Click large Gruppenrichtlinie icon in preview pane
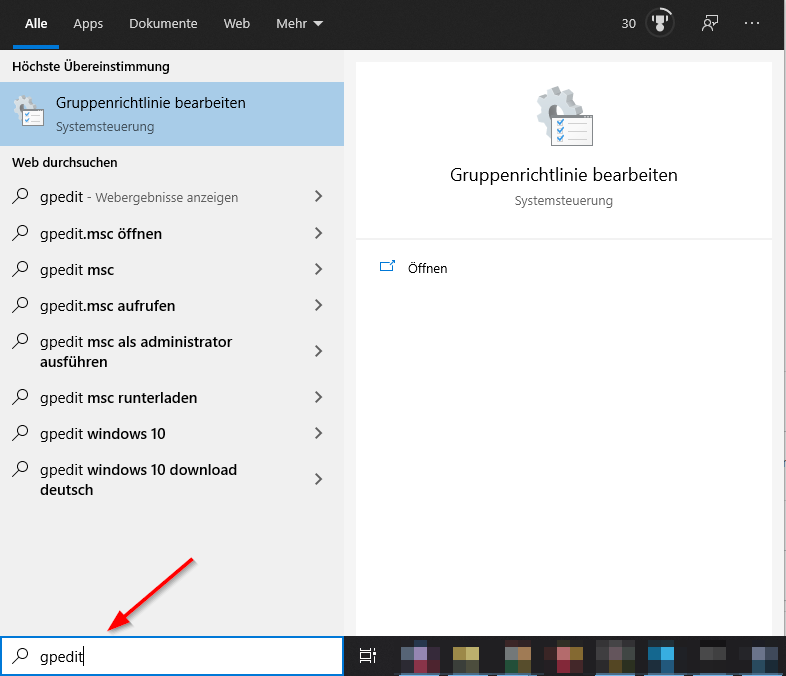Viewport: 786px width, 676px height. pyautogui.click(x=564, y=116)
